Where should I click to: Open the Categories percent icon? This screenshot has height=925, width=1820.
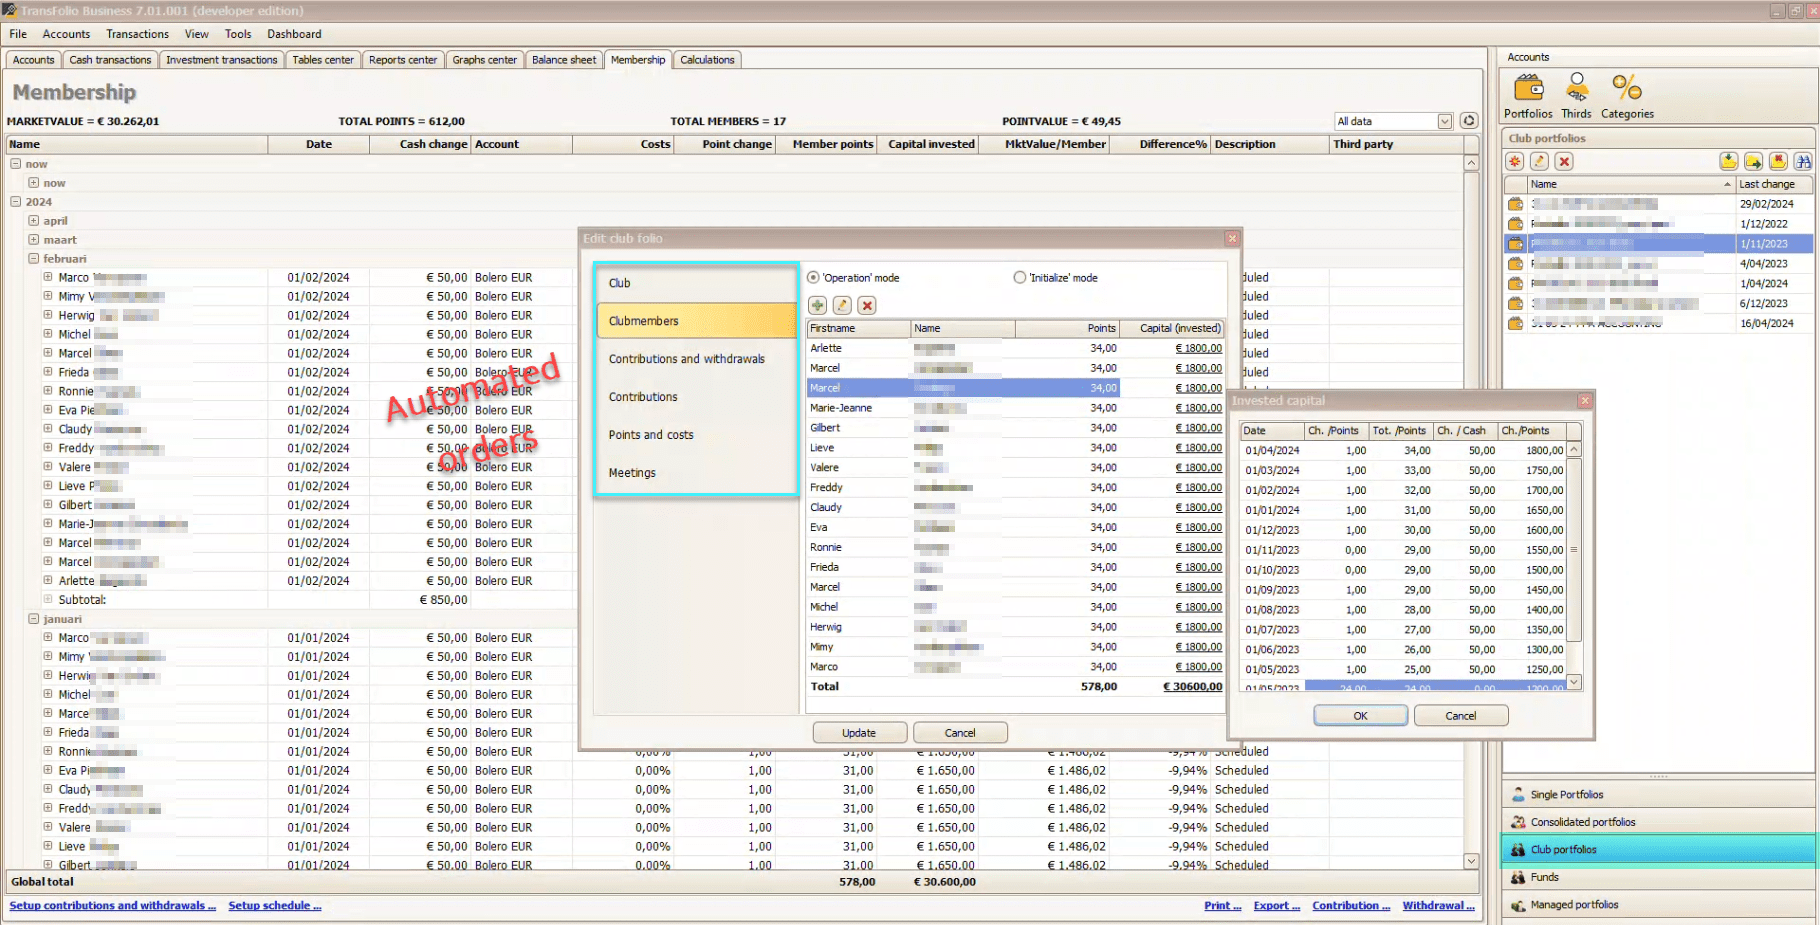(x=1626, y=89)
